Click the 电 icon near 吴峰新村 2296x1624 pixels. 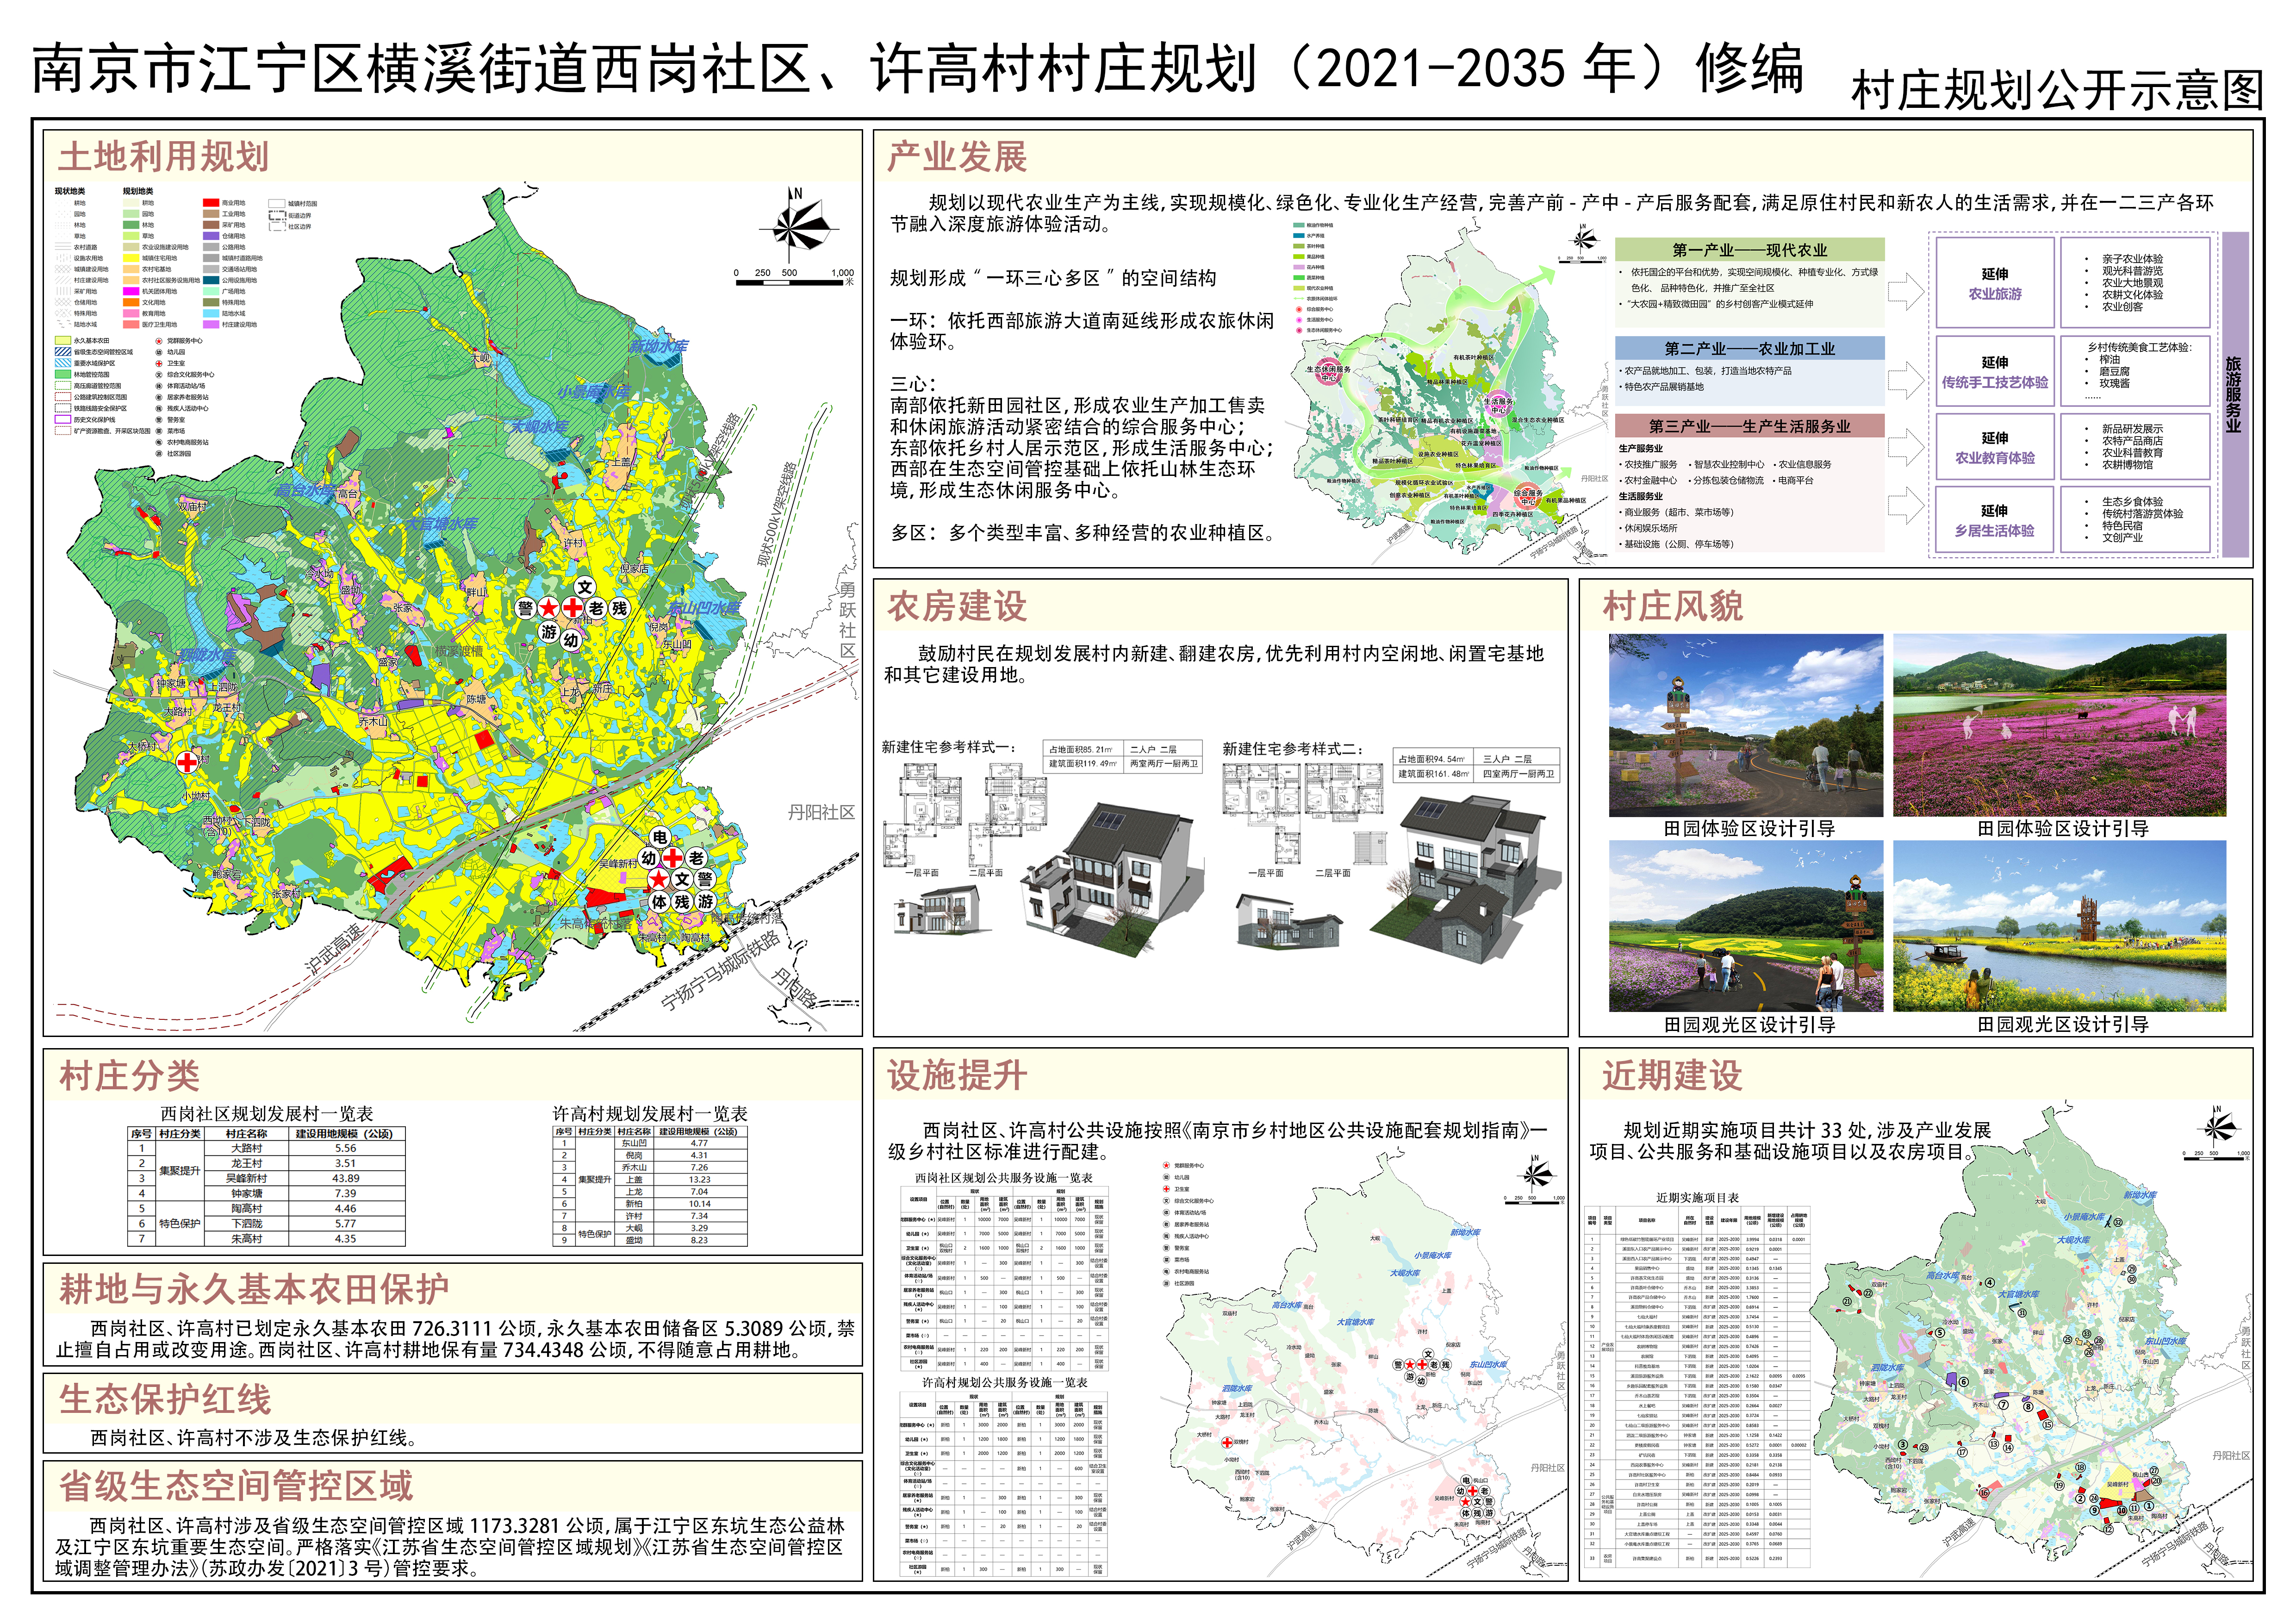click(x=660, y=836)
